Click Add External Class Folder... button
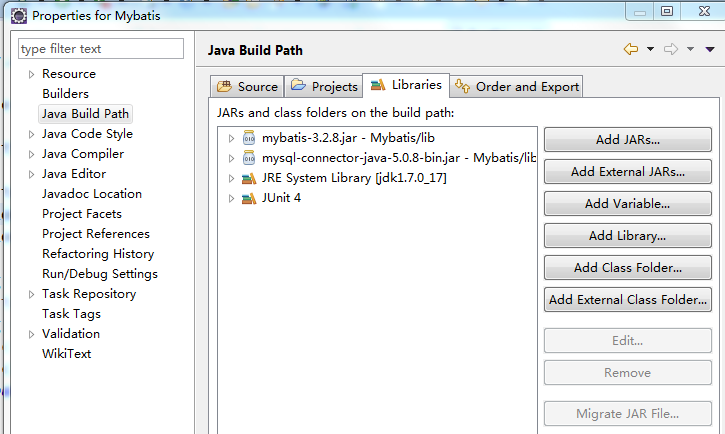Screen dimensions: 725x434 [627, 300]
